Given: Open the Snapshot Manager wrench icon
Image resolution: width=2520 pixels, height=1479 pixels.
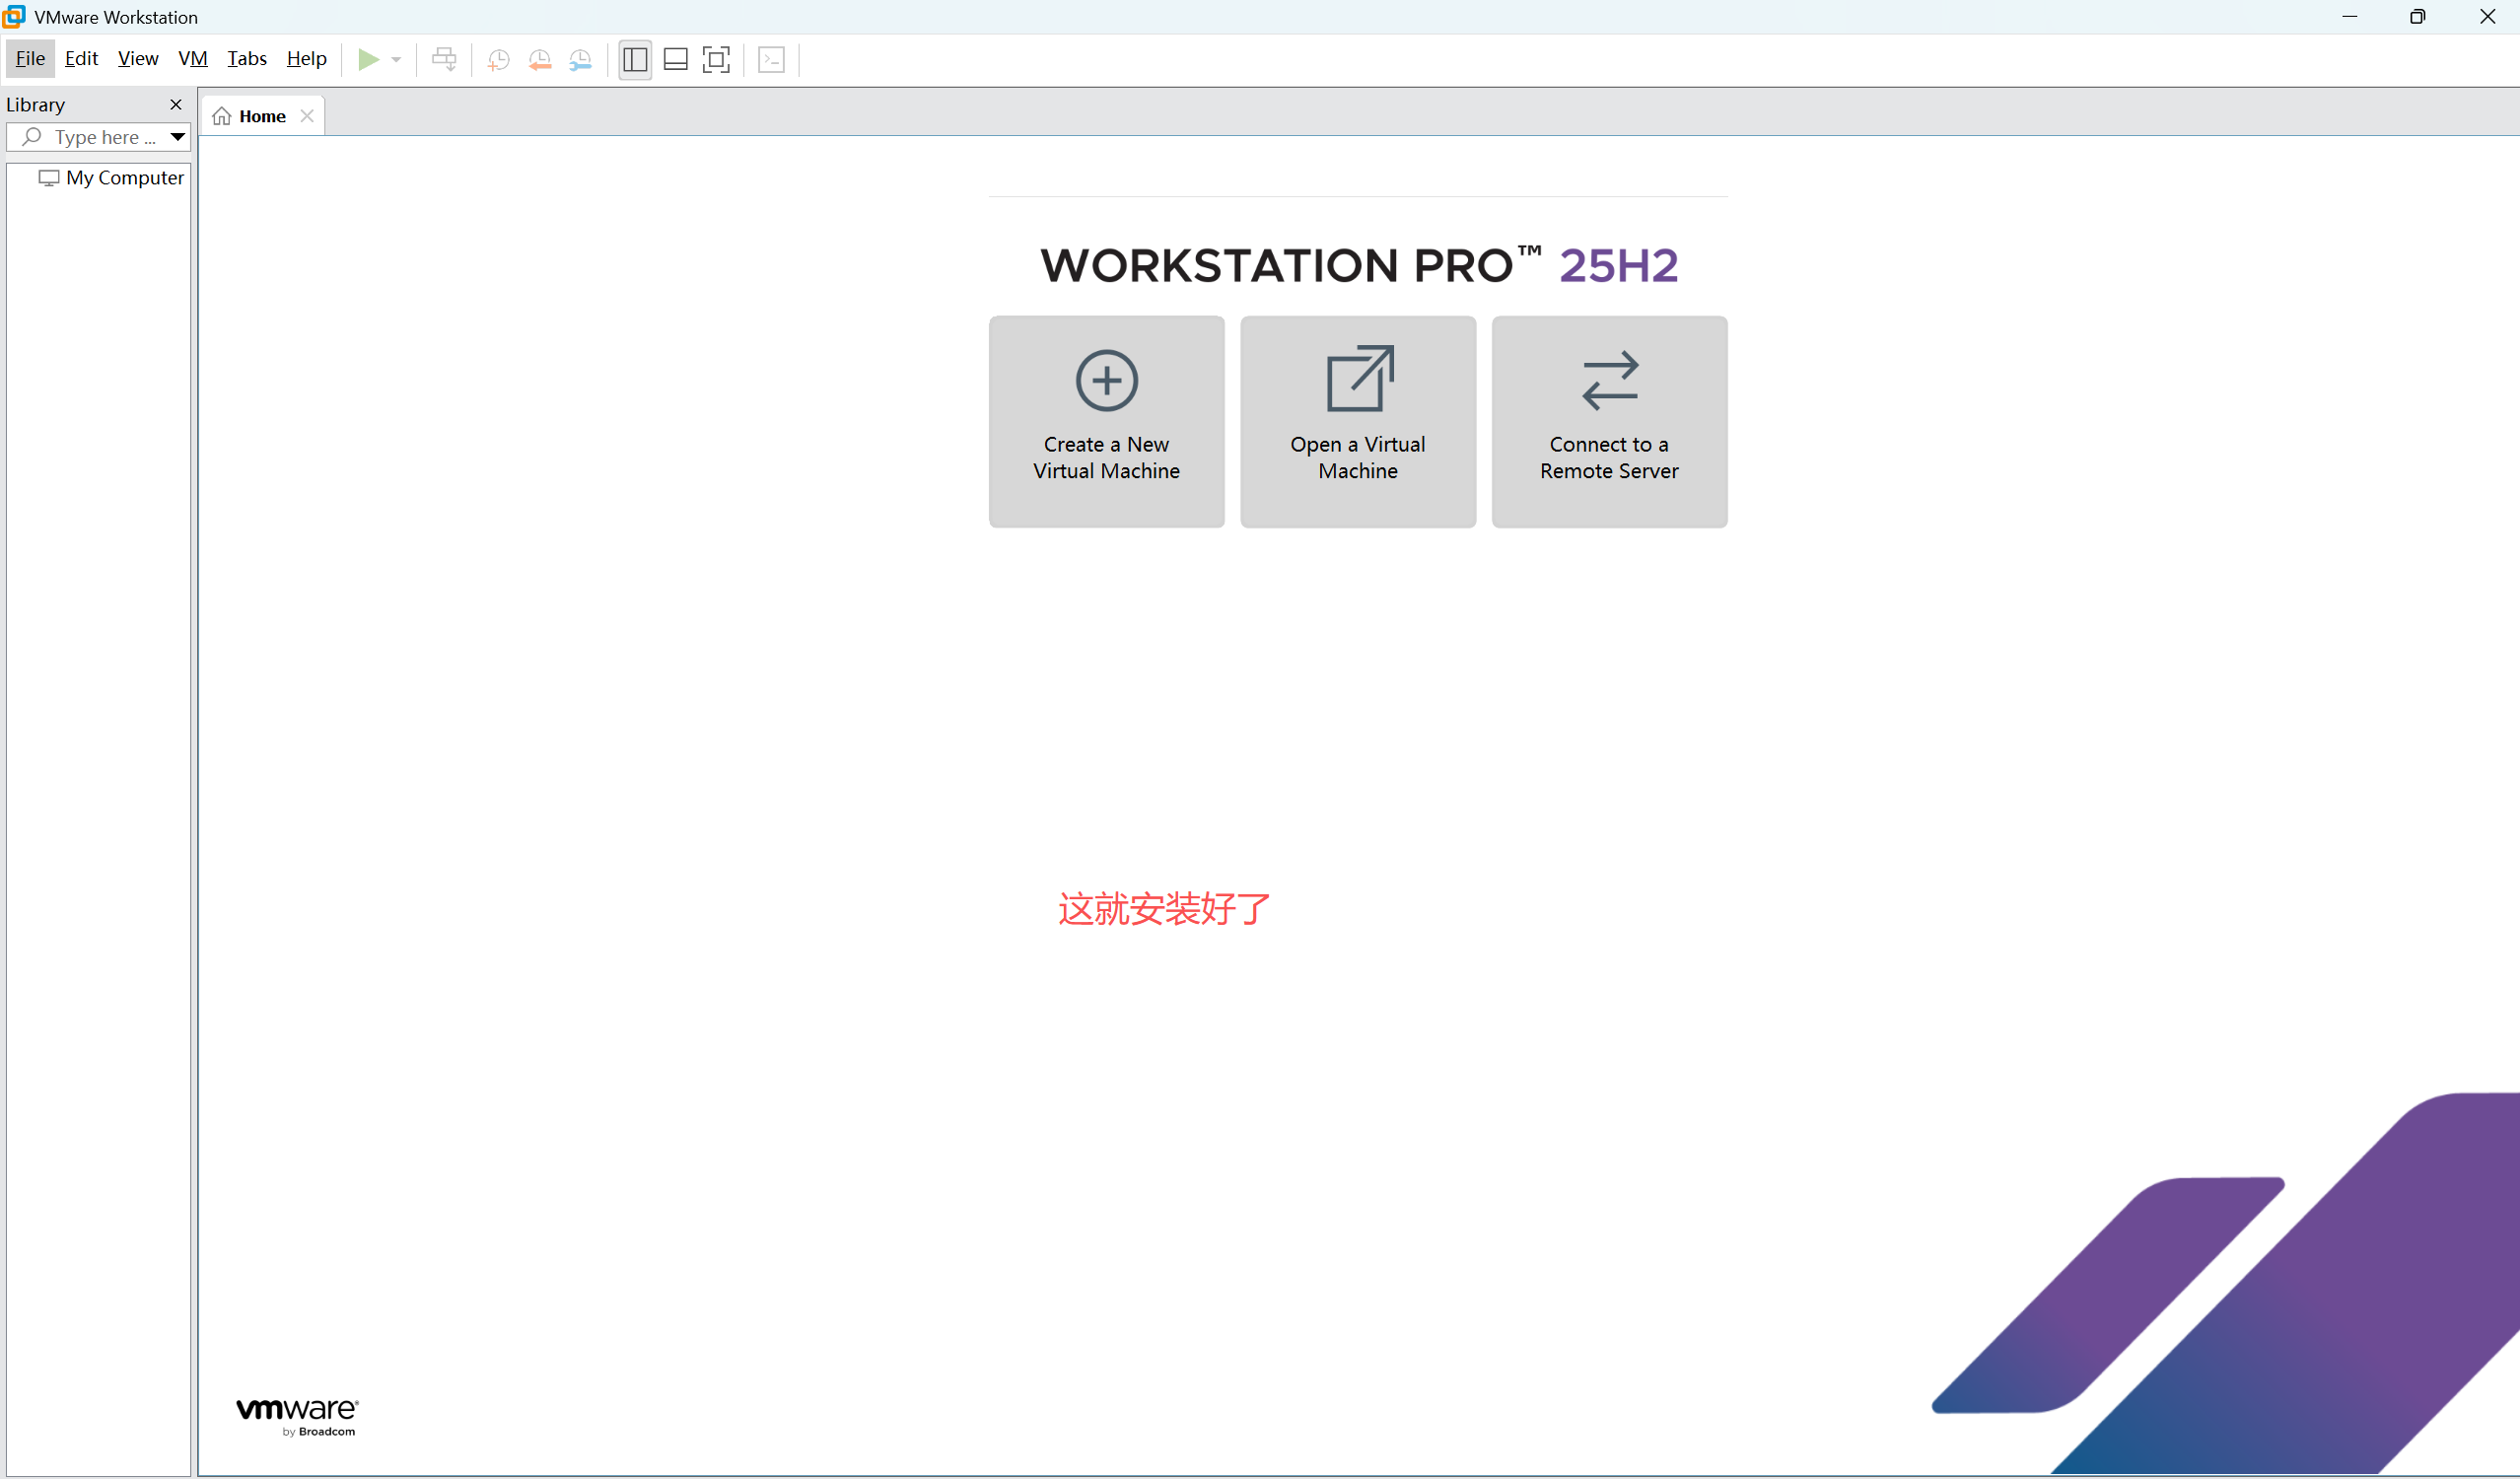Looking at the screenshot, I should pyautogui.click(x=580, y=60).
